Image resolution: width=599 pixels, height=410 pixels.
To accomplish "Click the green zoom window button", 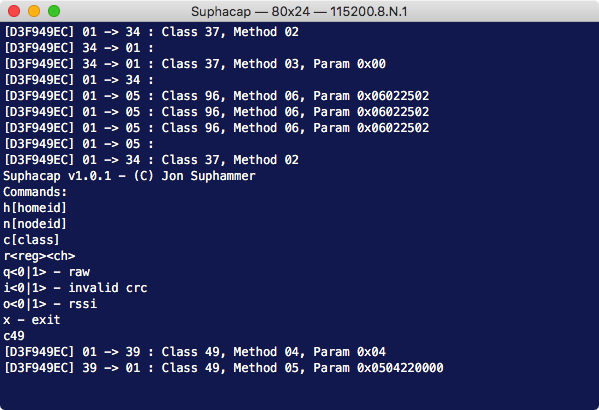I will click(x=54, y=11).
